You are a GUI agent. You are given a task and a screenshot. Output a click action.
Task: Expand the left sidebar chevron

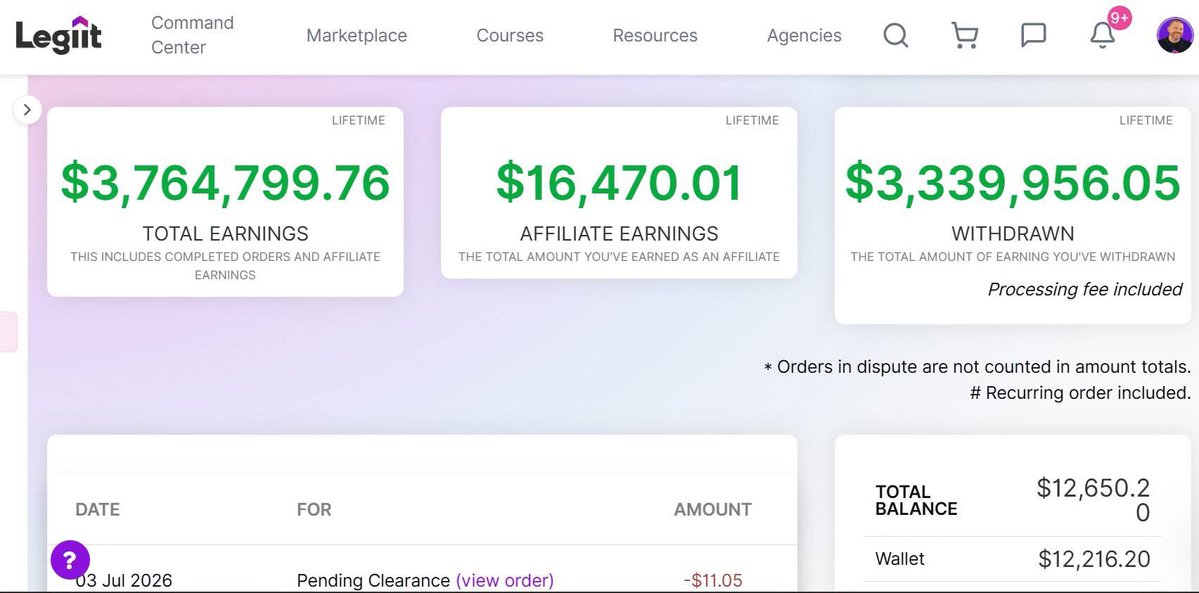point(28,110)
